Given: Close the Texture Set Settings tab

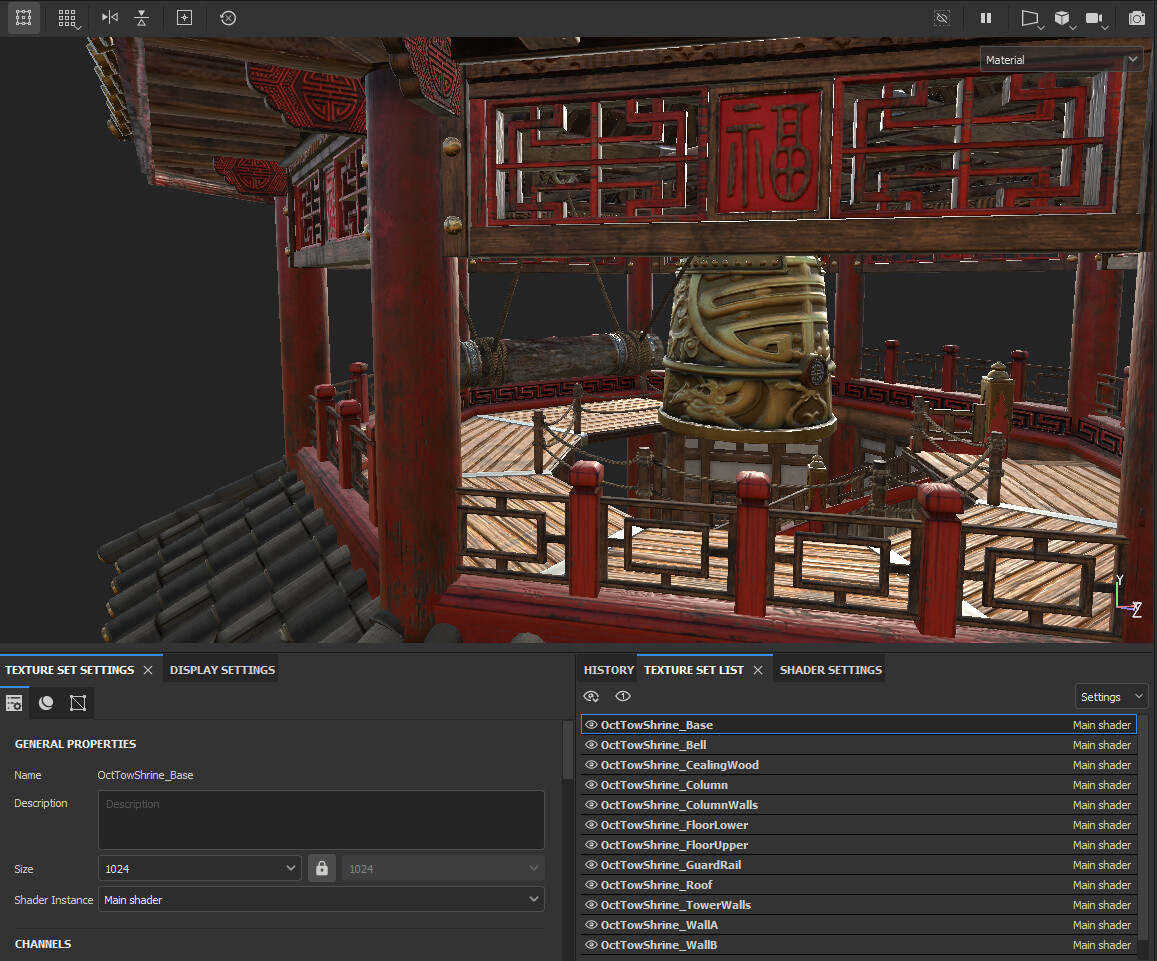Looking at the screenshot, I should point(148,670).
